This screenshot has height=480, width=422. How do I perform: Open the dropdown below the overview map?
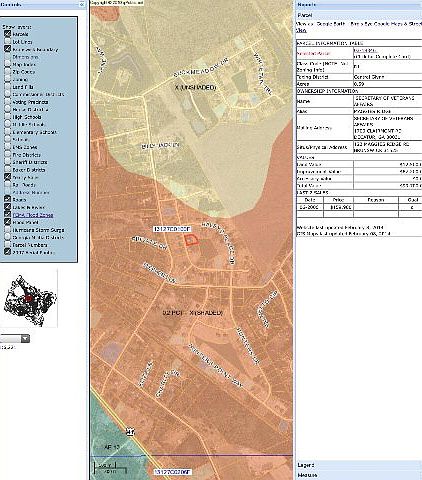point(25,339)
